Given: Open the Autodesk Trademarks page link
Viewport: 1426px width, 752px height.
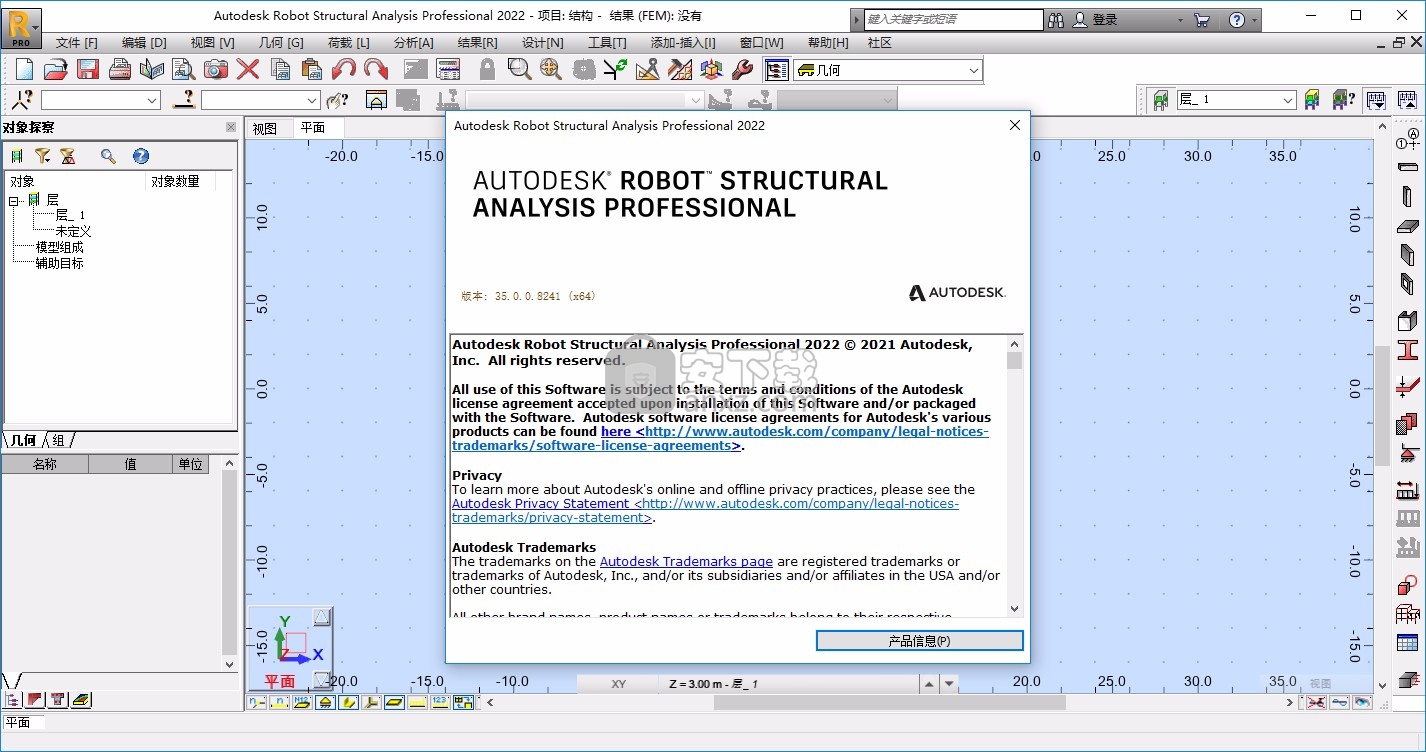Looking at the screenshot, I should point(686,562).
